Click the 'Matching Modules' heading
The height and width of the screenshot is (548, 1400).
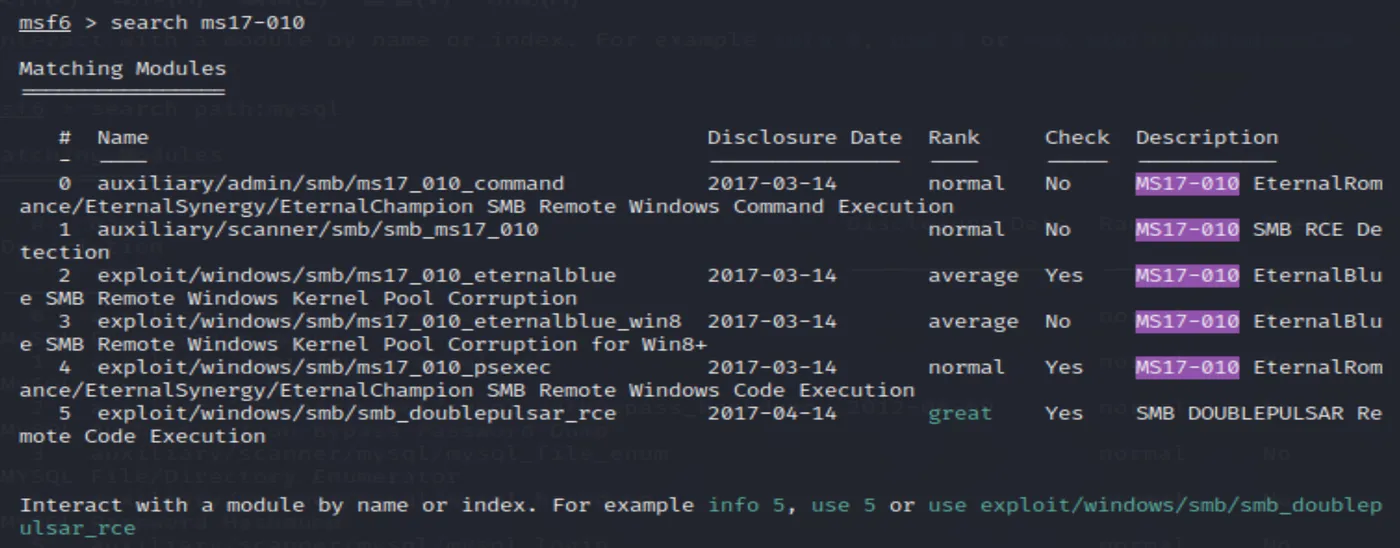122,69
